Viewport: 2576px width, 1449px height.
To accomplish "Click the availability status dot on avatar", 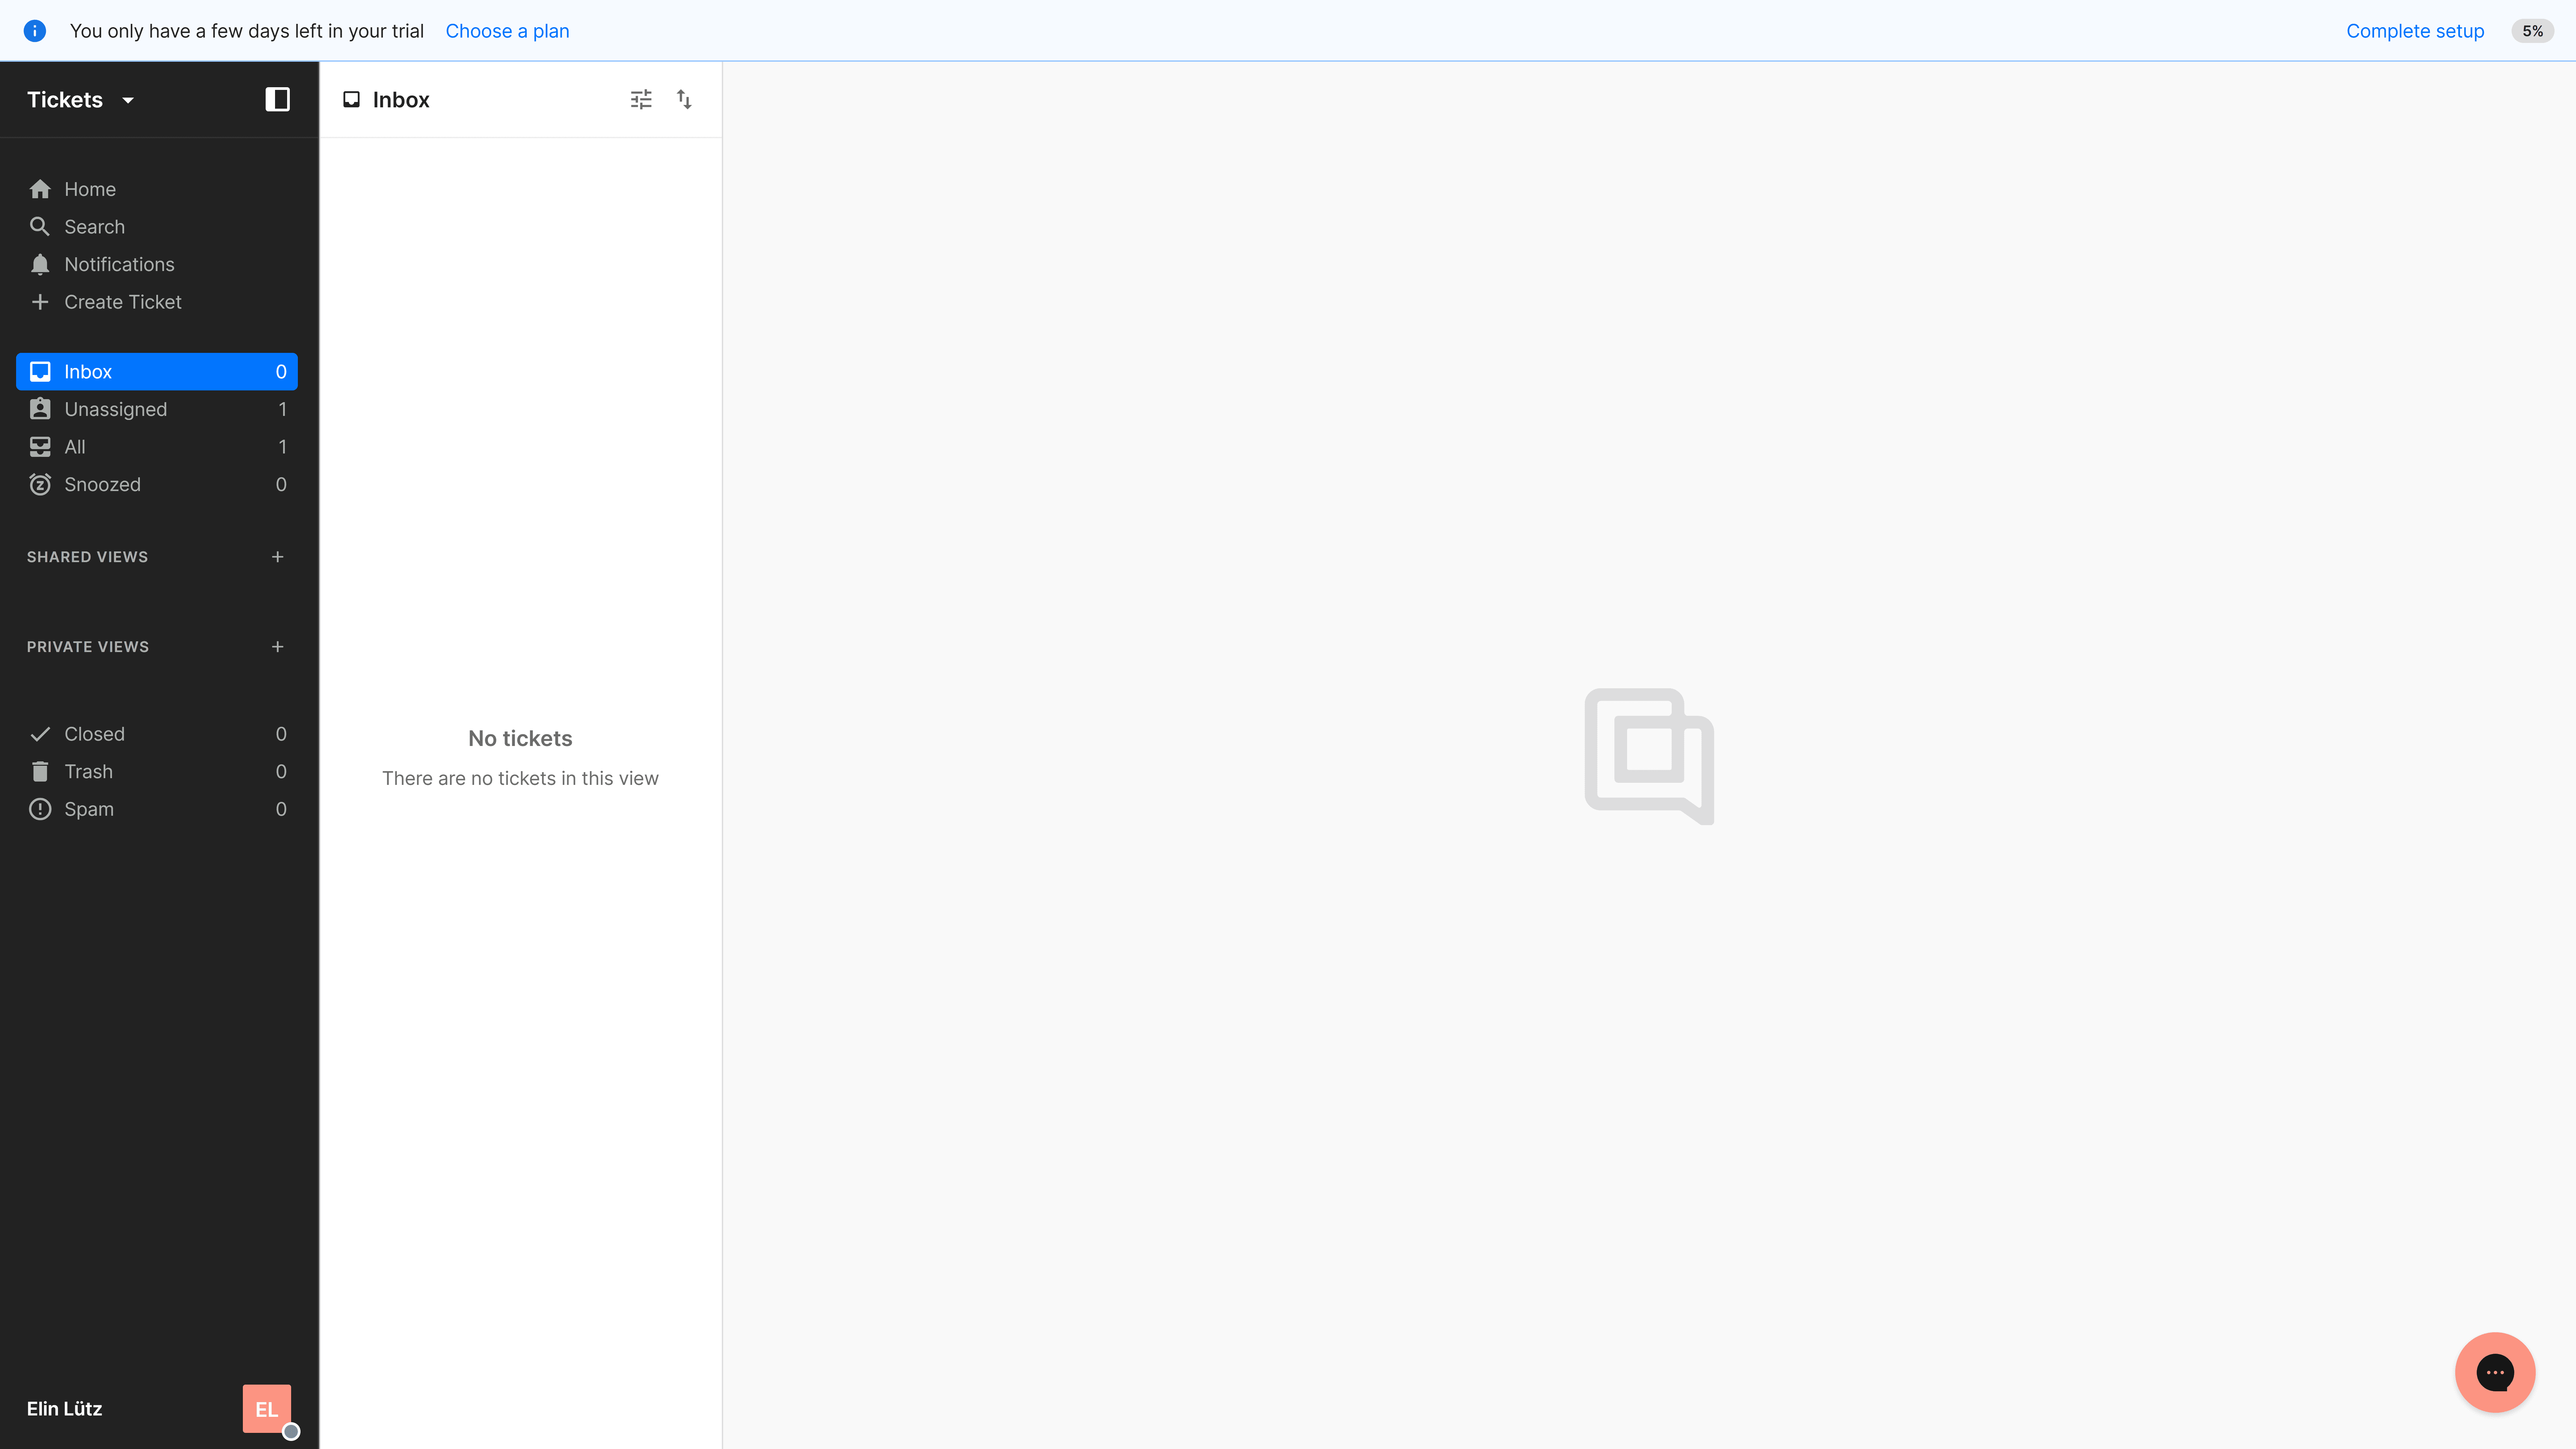I will click(x=291, y=1432).
